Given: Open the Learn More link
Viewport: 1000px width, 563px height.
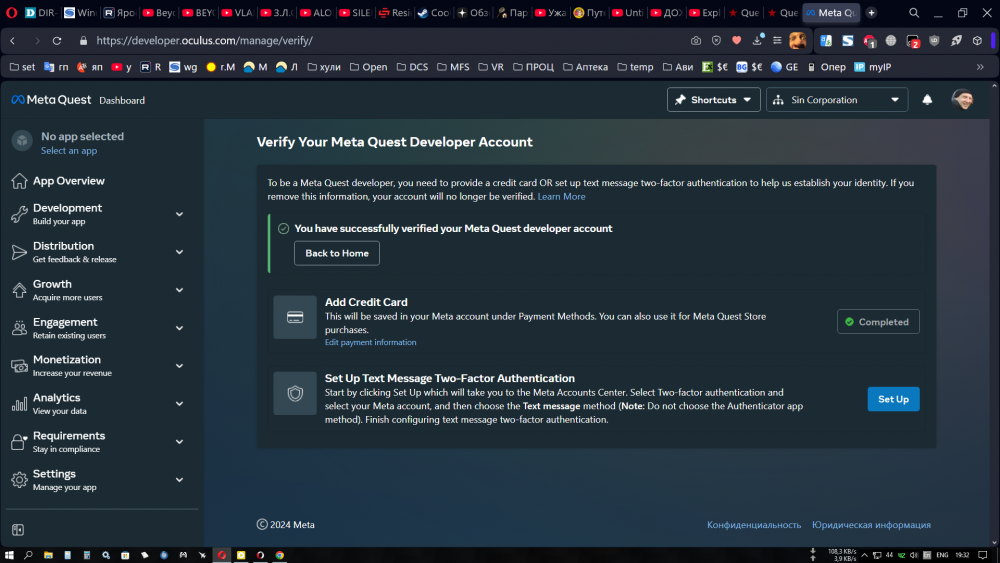Looking at the screenshot, I should coord(561,196).
